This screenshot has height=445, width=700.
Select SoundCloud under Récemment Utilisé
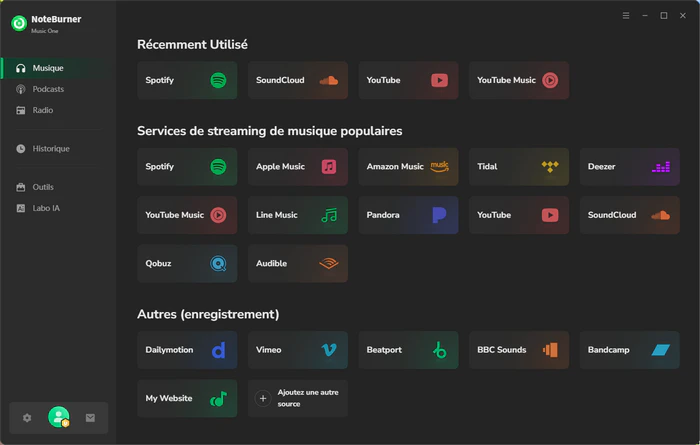(298, 80)
